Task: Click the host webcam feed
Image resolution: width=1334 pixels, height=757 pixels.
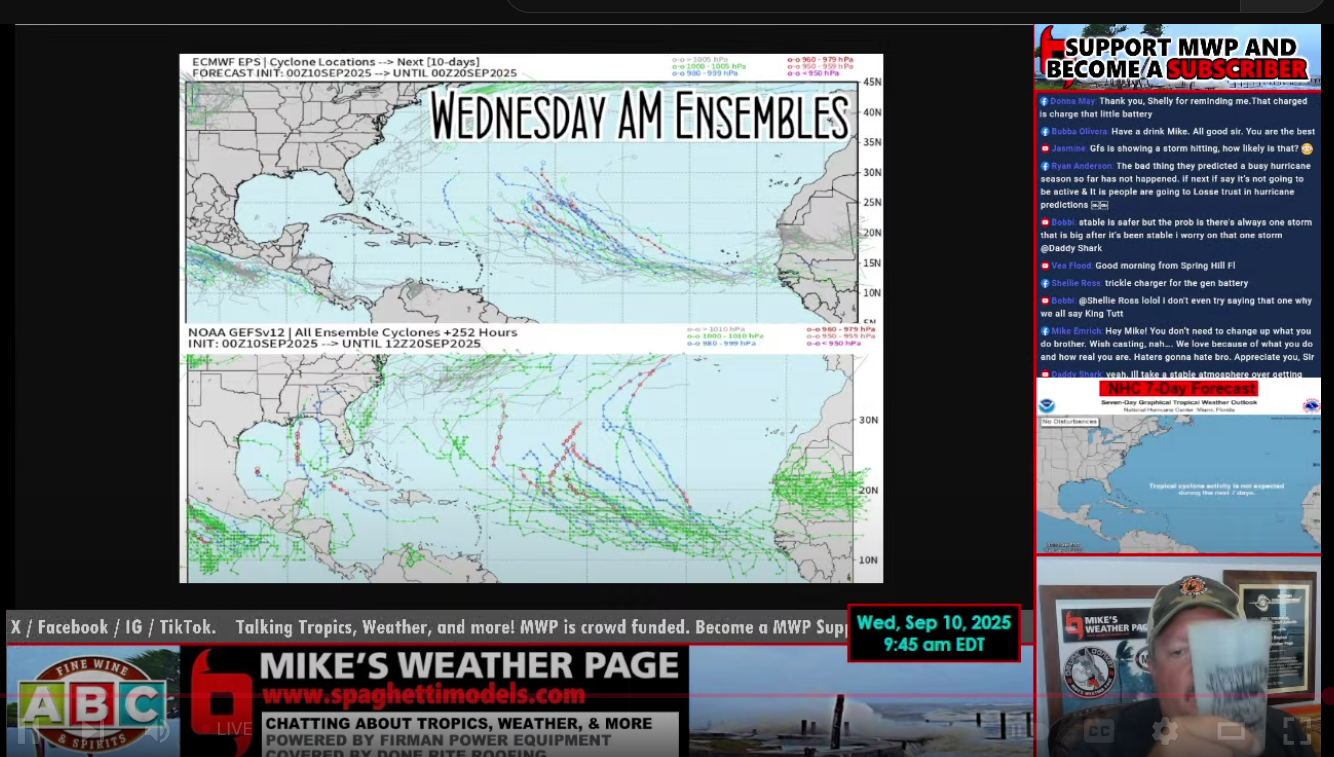Action: [1178, 656]
